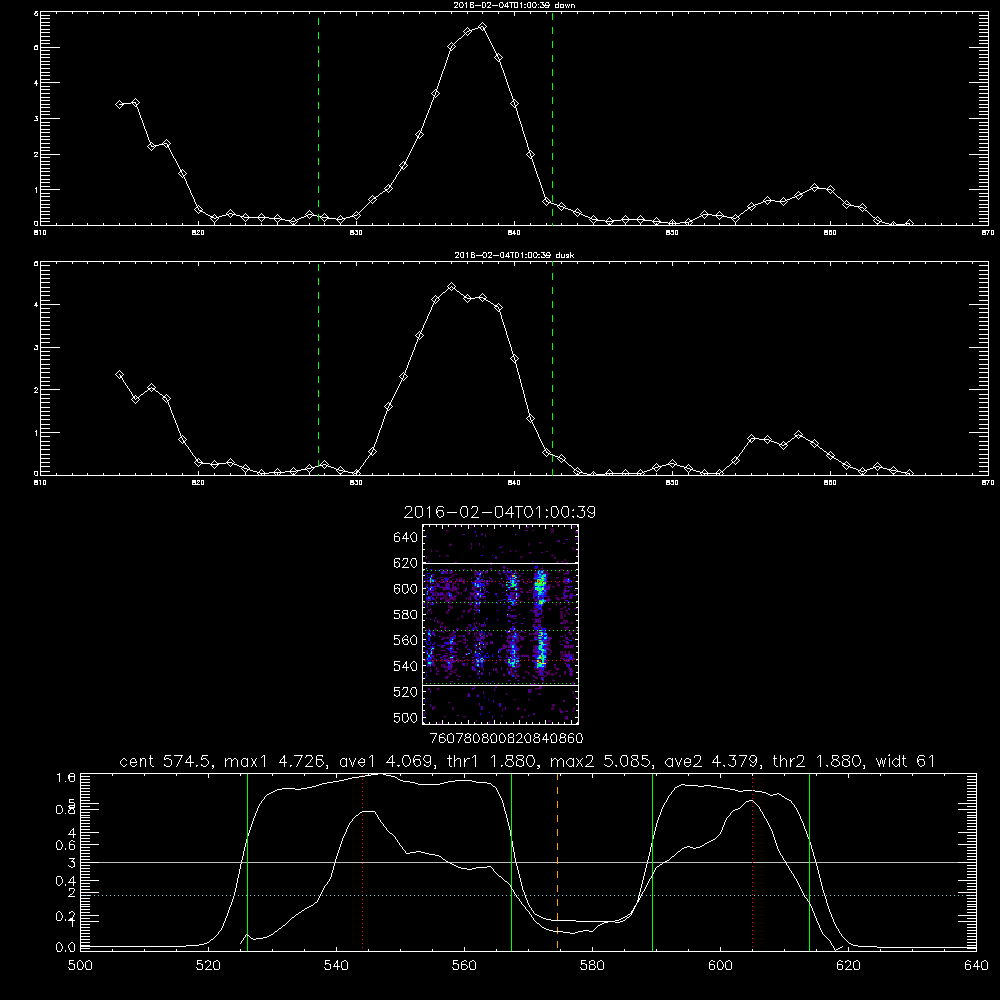Screen dimensions: 1000x1000
Task: Select the peak diamond of the dawn curve
Action: coord(483,27)
